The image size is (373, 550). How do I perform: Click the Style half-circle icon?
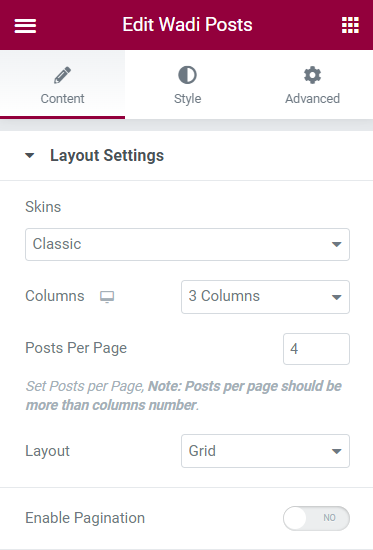click(x=187, y=75)
